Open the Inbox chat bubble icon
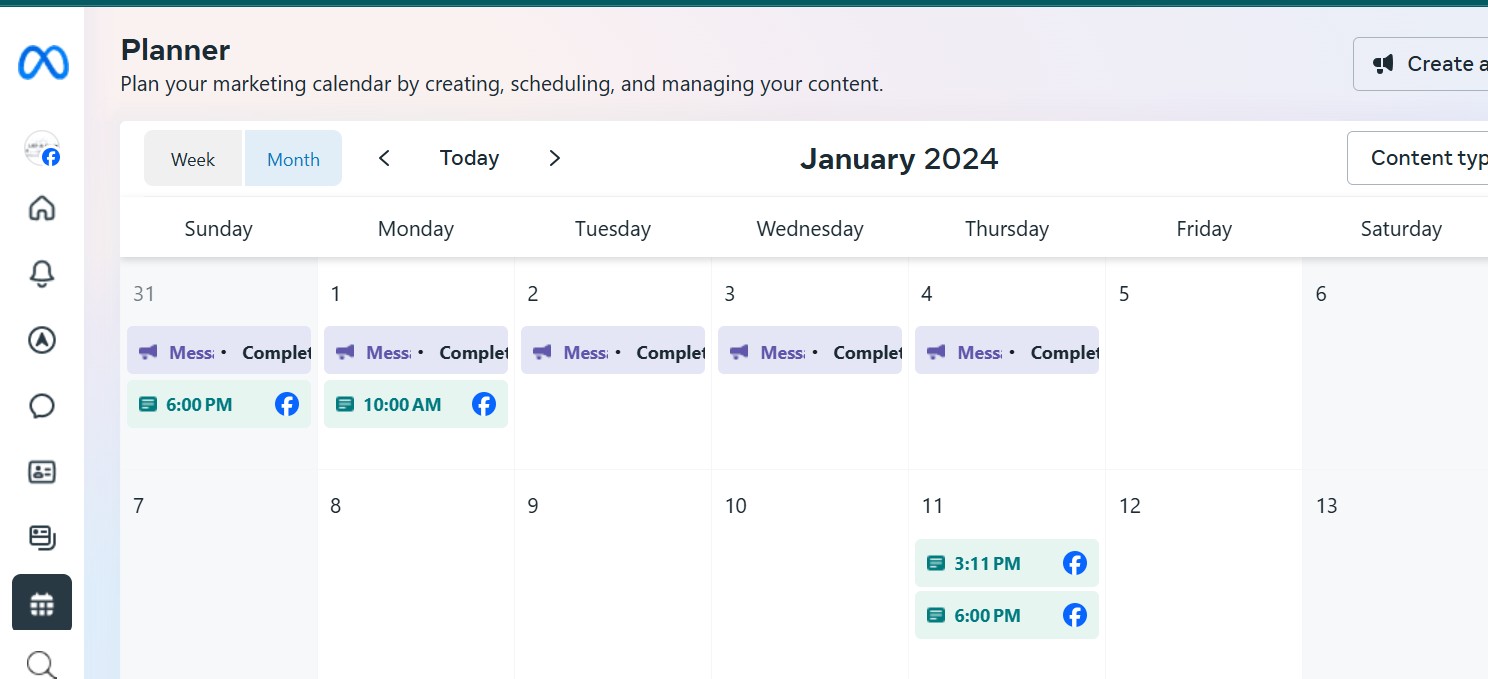Screen dimensions: 1488x679 (x=42, y=406)
